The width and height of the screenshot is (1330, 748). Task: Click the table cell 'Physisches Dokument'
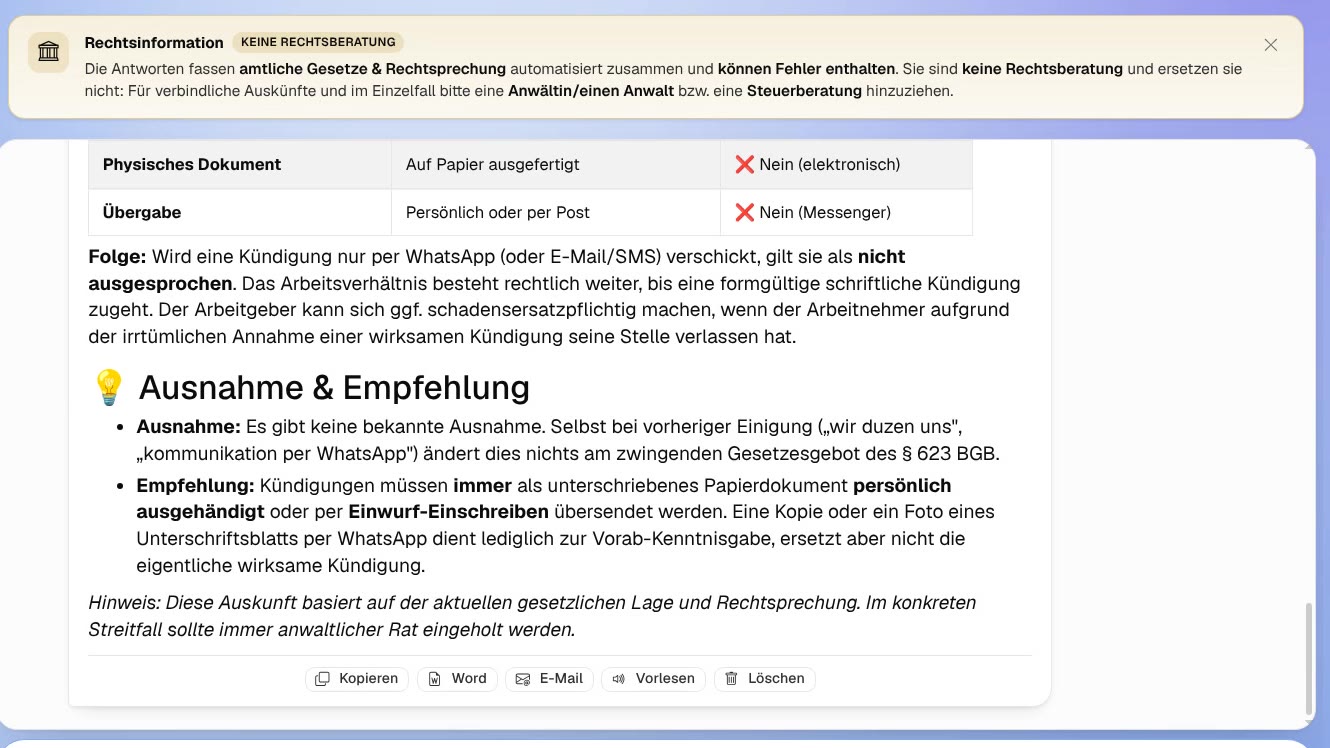pos(240,165)
